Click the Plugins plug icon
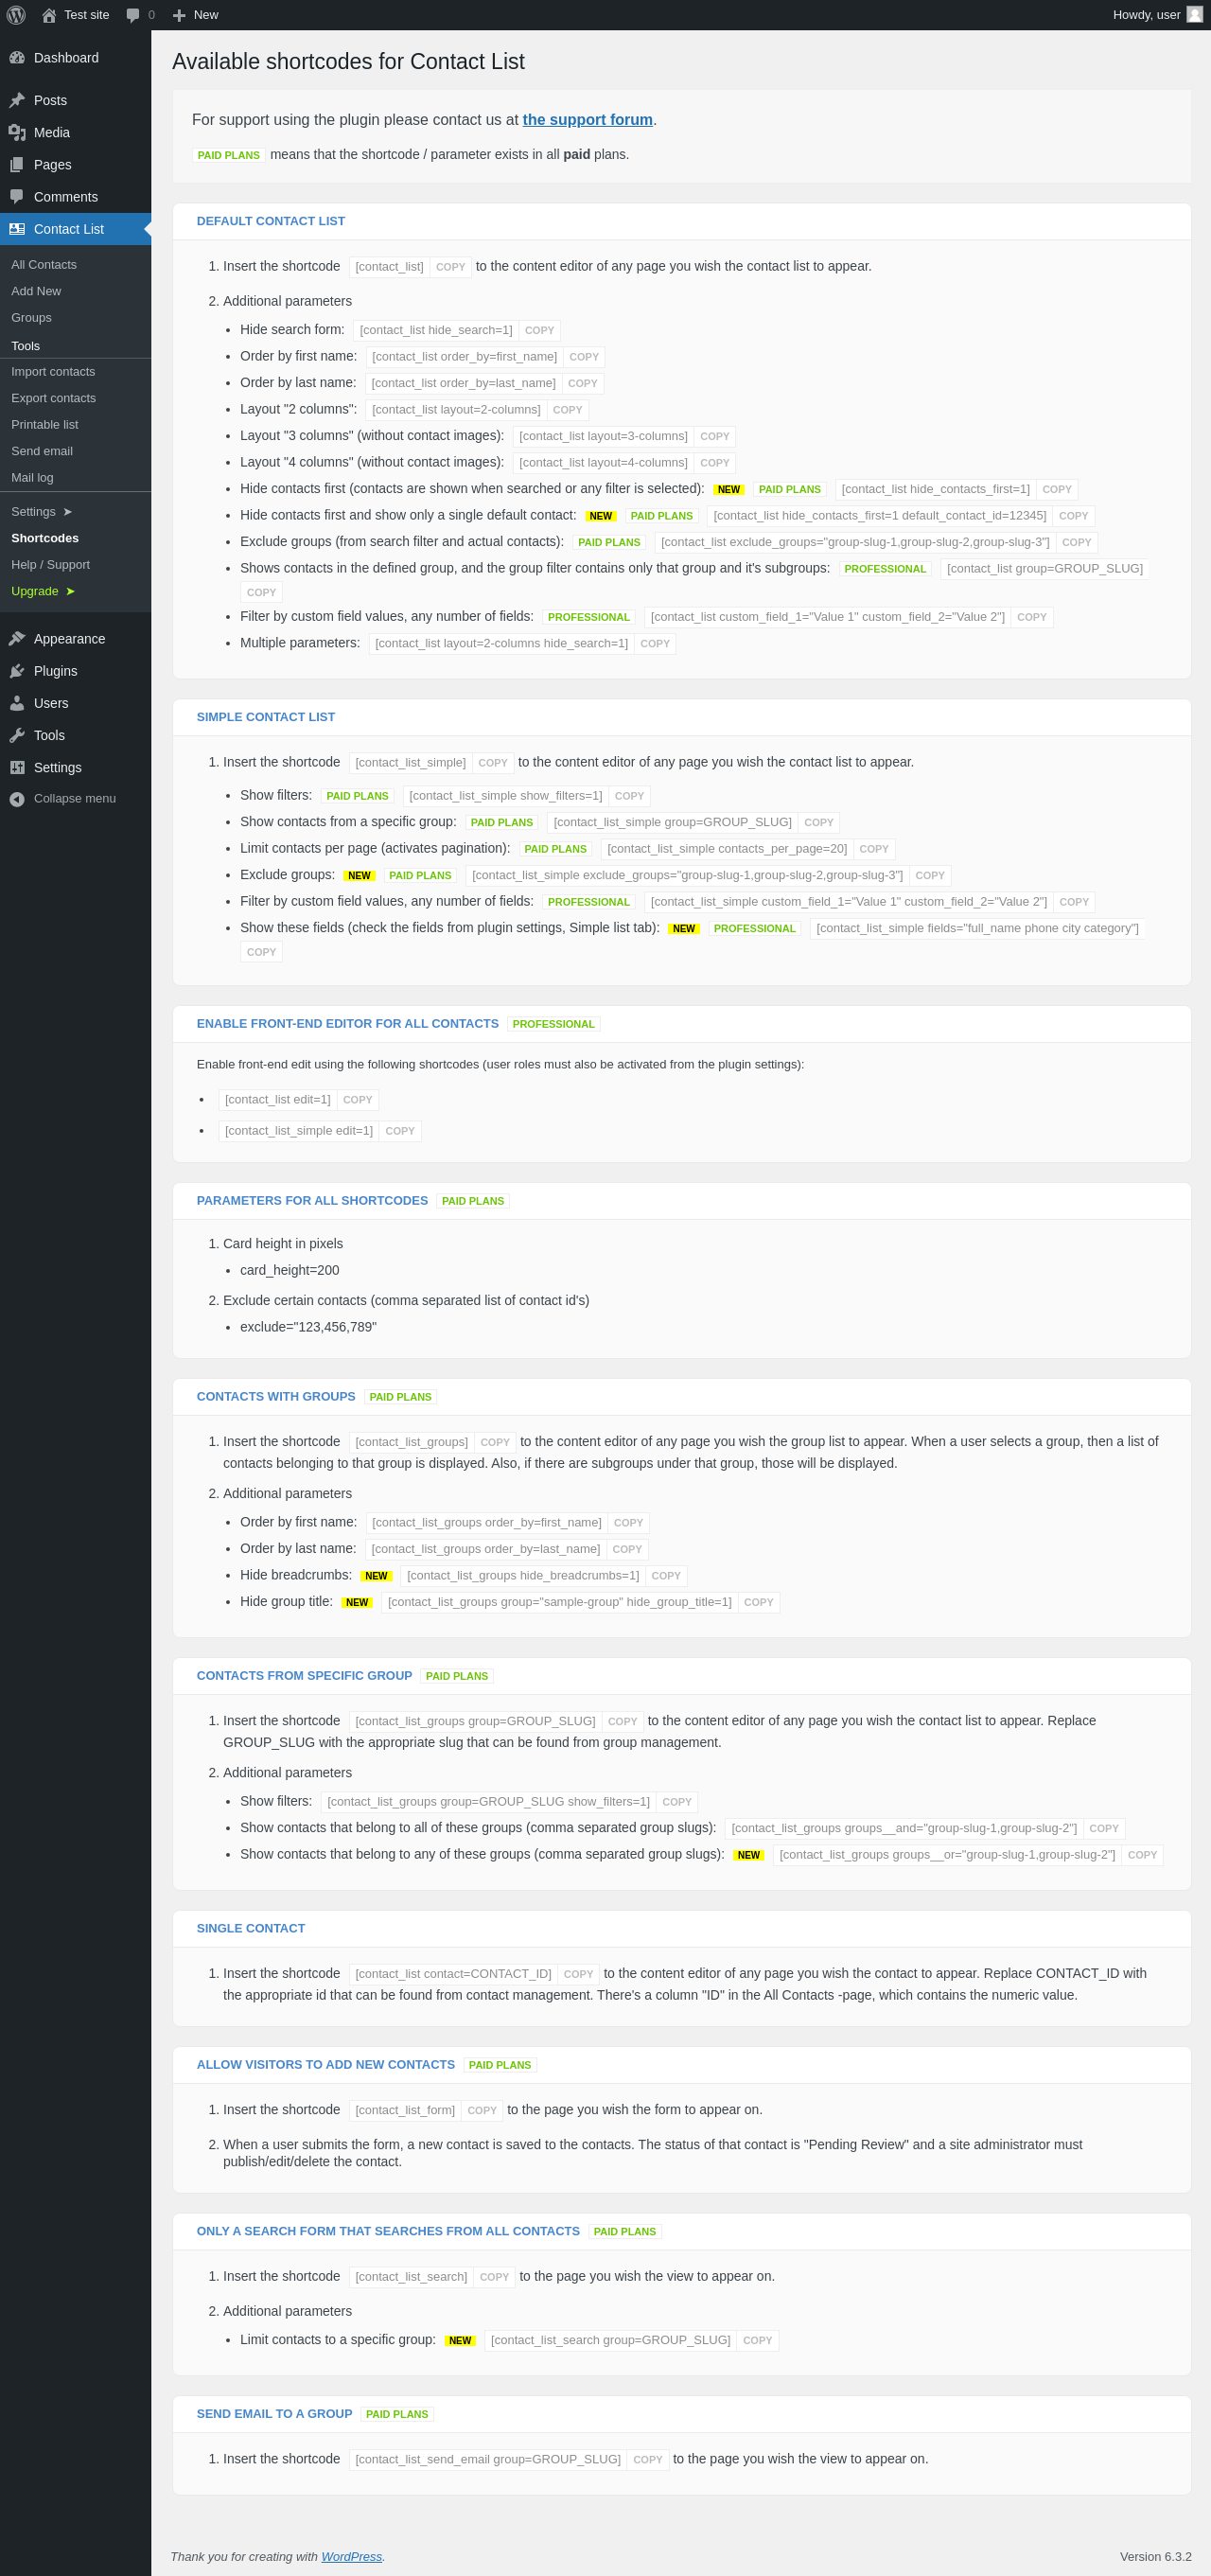 pos(17,671)
